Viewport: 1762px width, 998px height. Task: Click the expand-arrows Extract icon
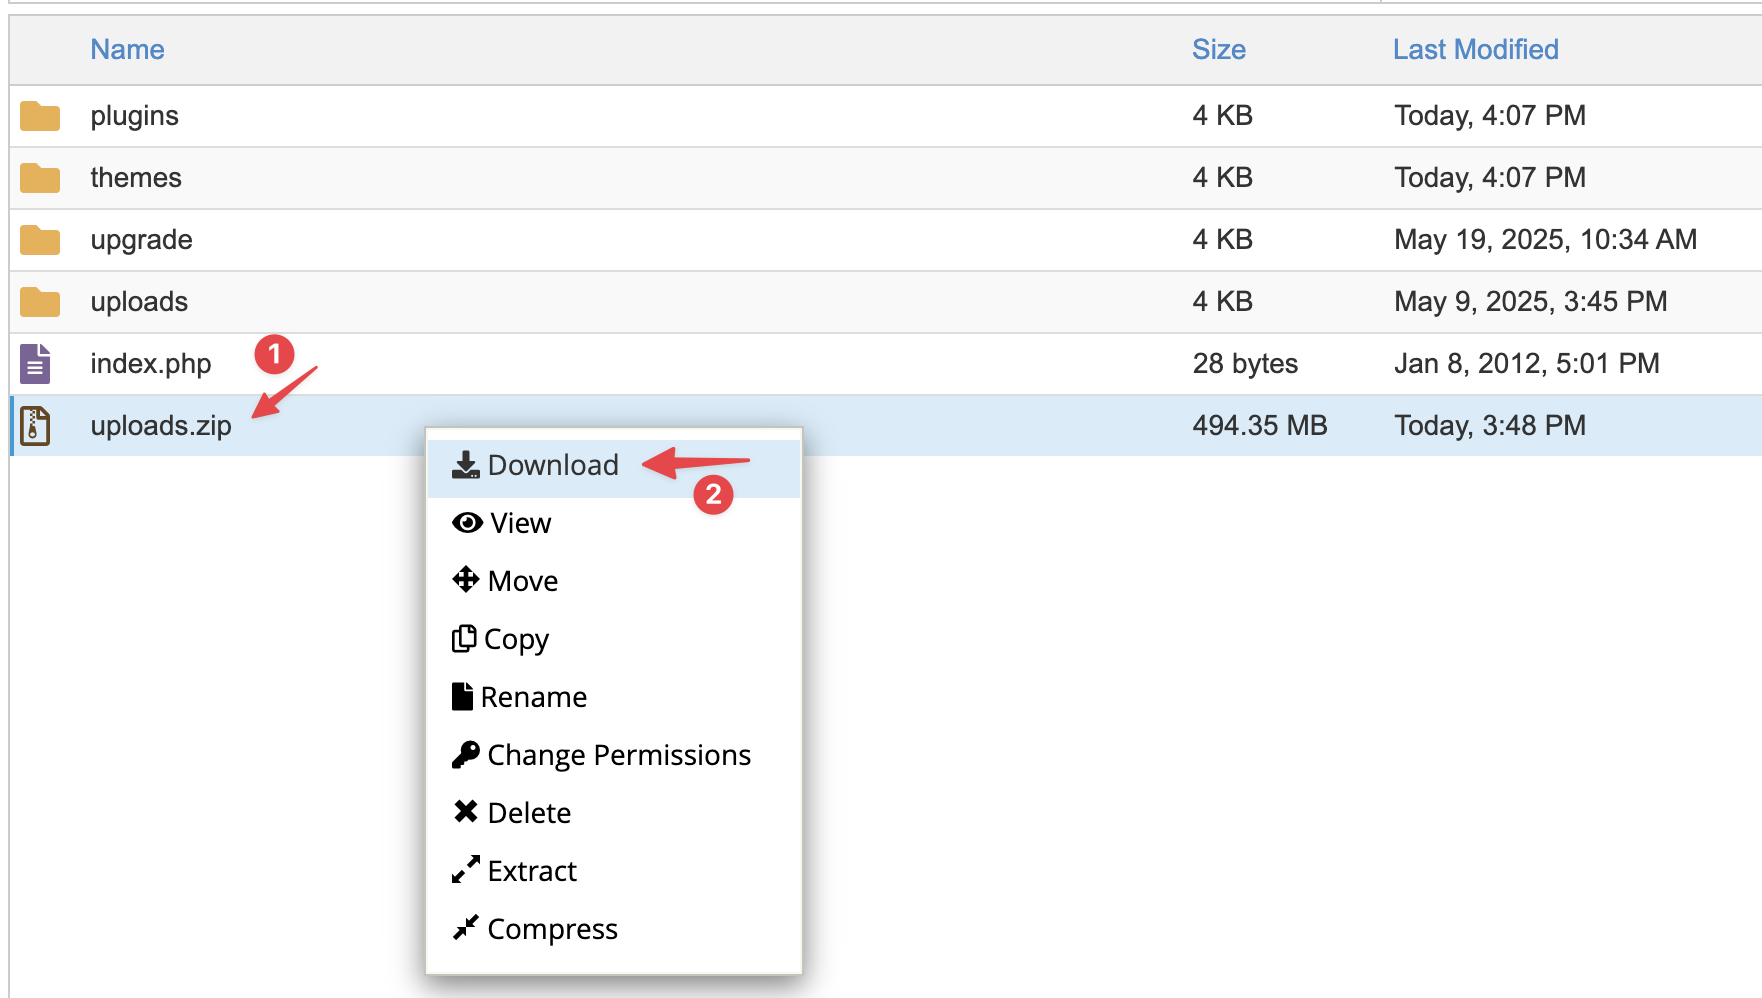click(466, 870)
